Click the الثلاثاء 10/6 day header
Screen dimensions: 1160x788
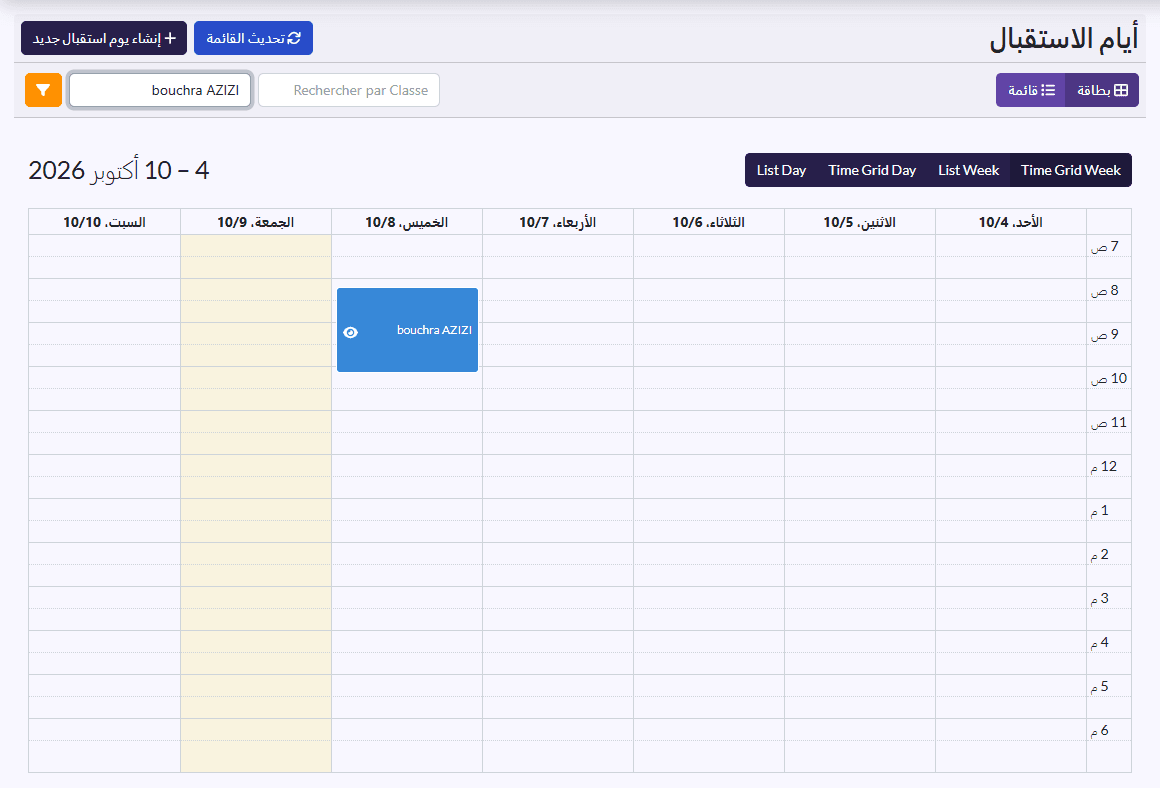(709, 222)
